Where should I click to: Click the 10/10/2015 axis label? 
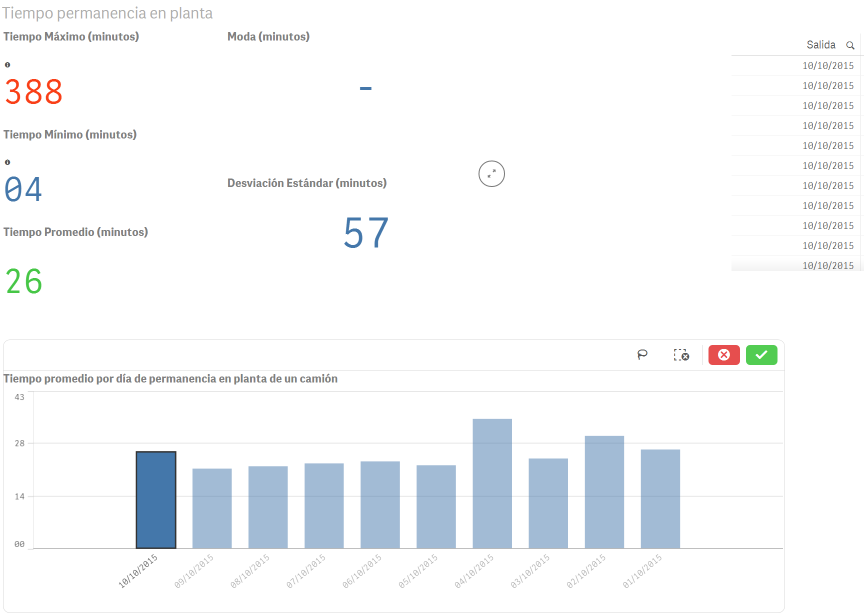coord(138,571)
